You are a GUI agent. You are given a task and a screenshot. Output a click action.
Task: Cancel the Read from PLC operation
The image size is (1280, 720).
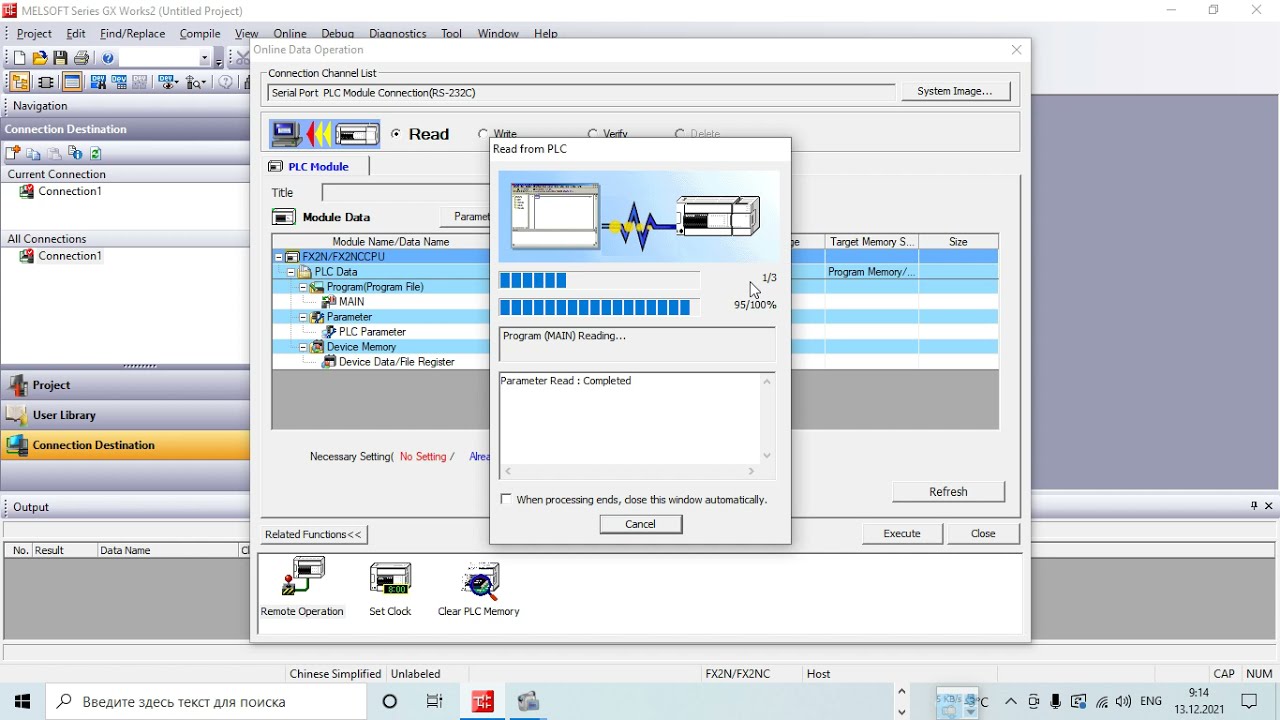641,524
